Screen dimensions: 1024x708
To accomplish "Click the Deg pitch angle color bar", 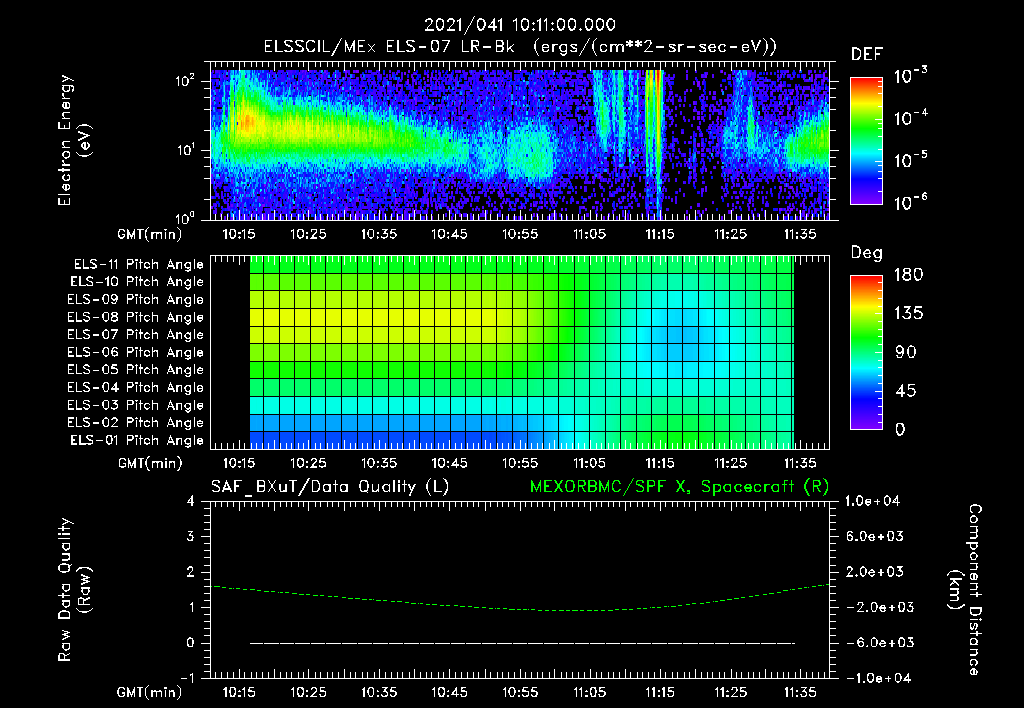I will click(x=866, y=353).
